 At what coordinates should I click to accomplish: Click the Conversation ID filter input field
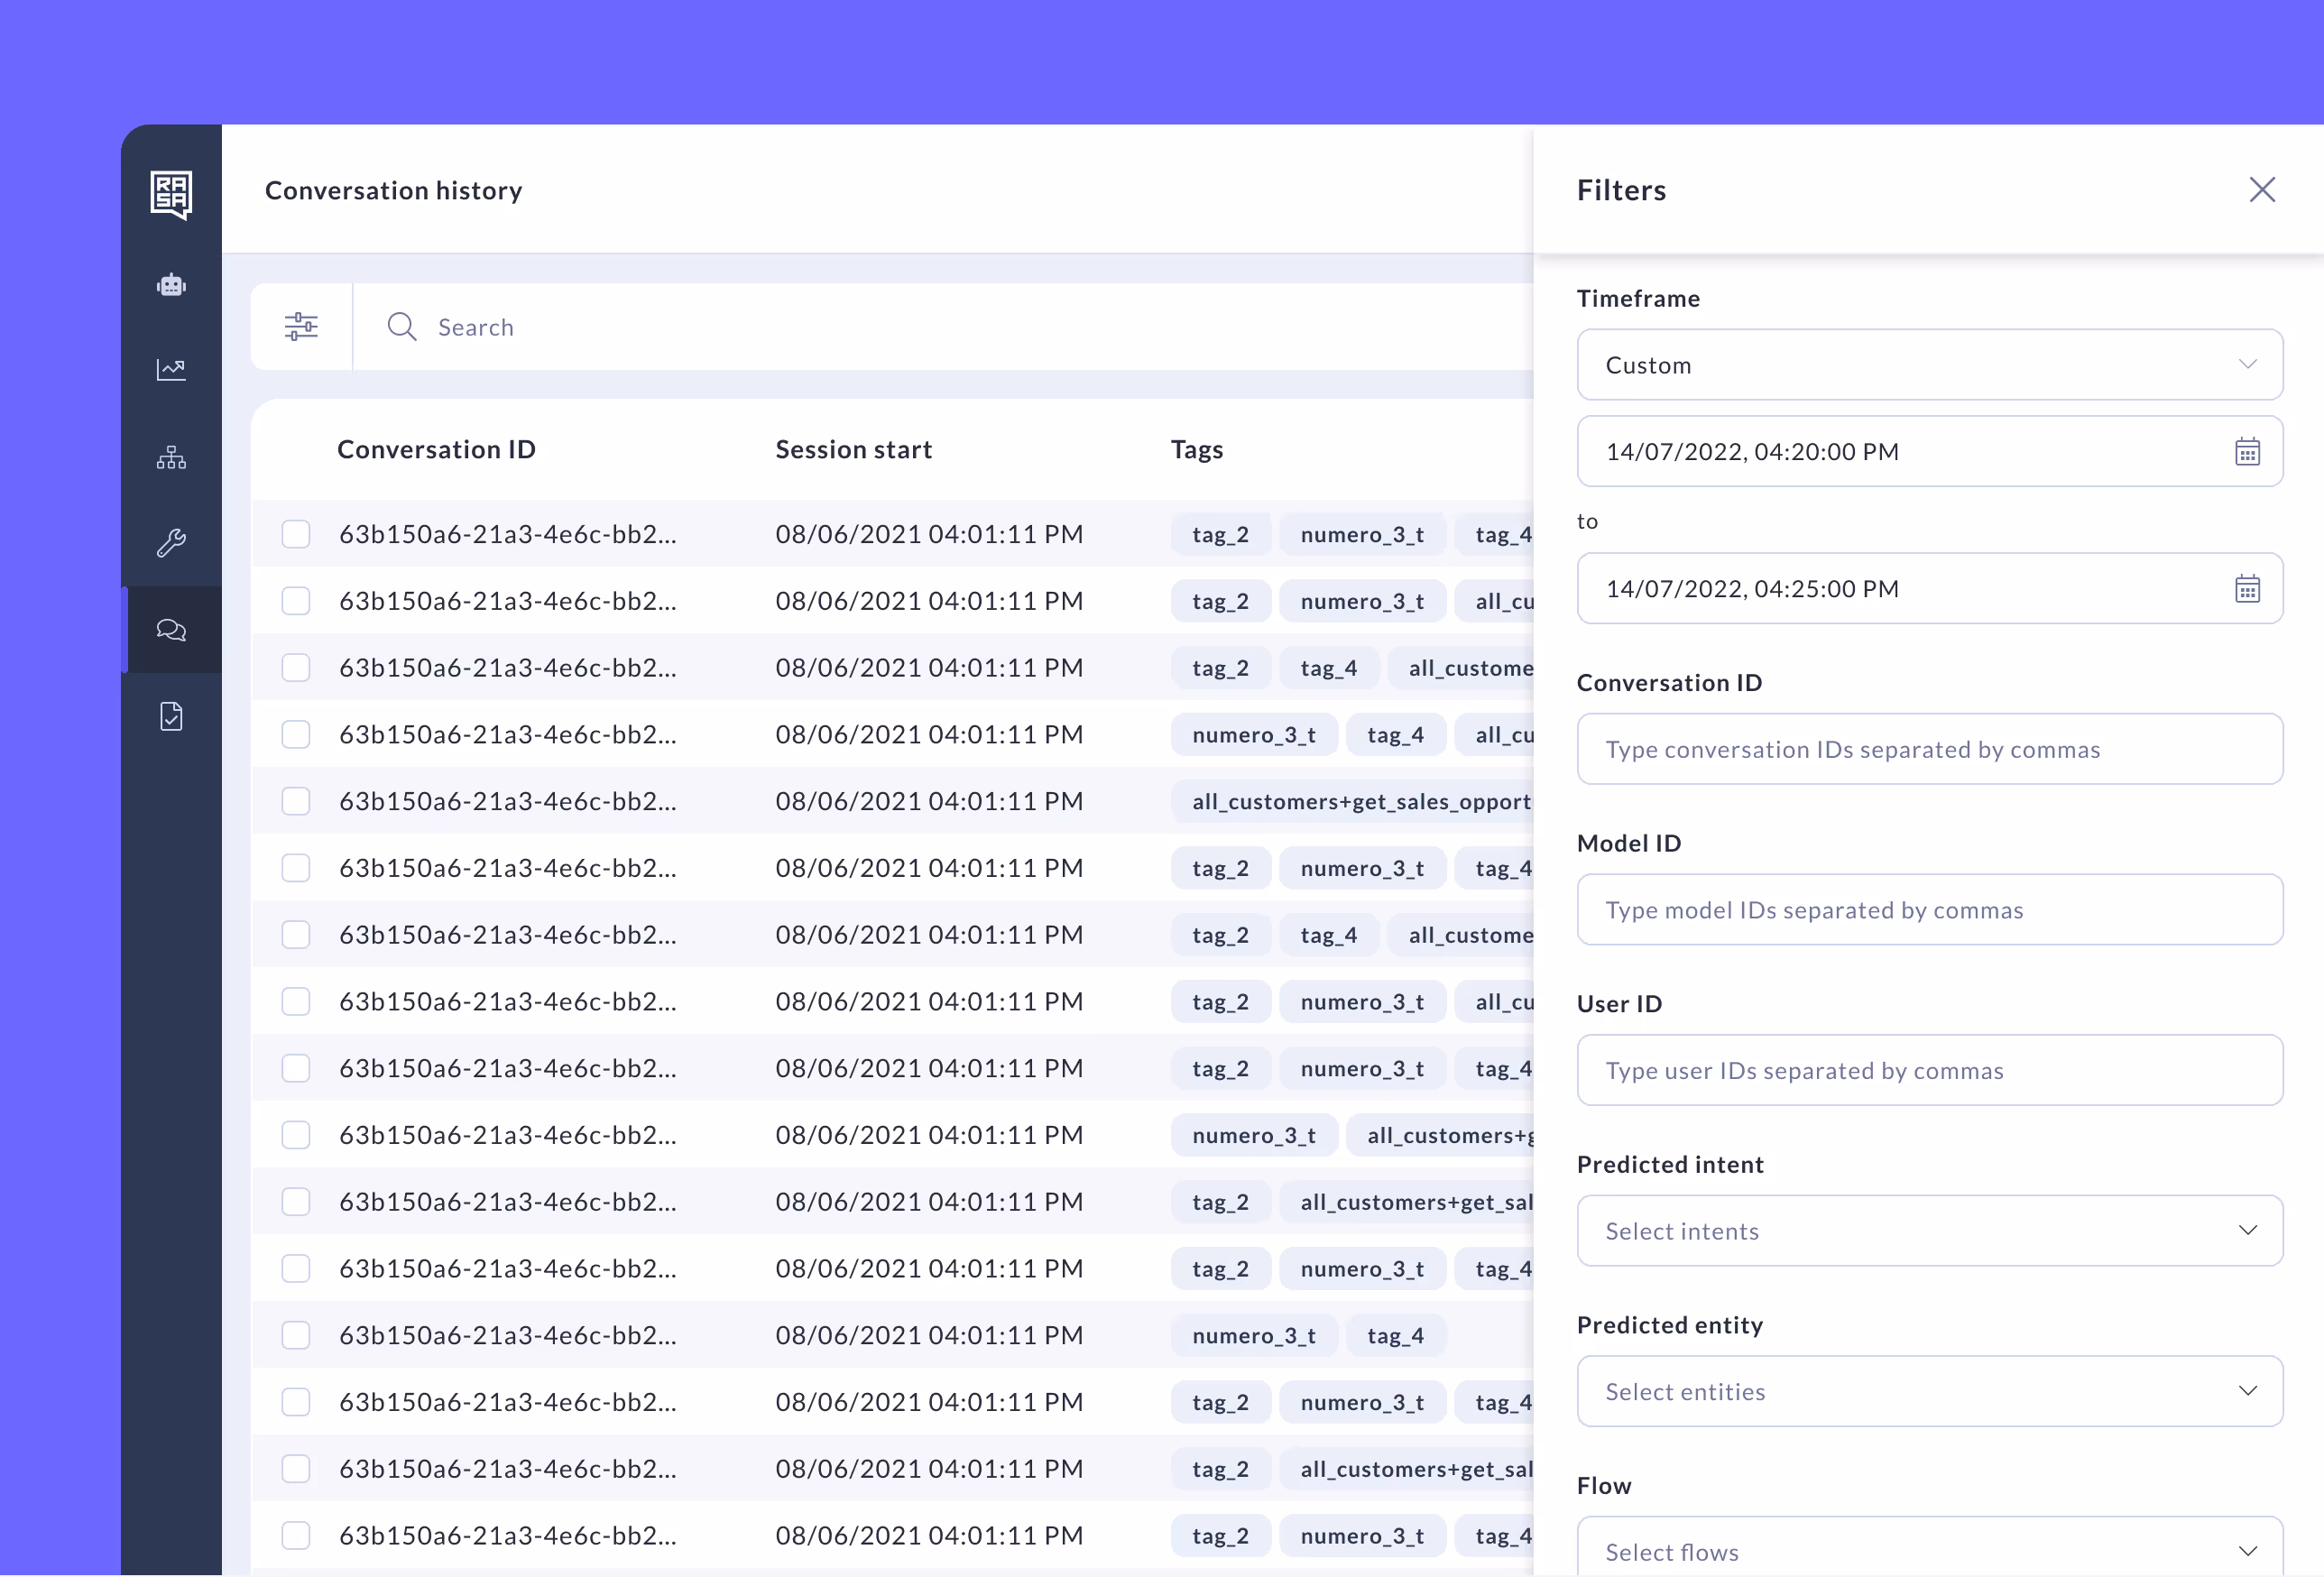point(1929,750)
